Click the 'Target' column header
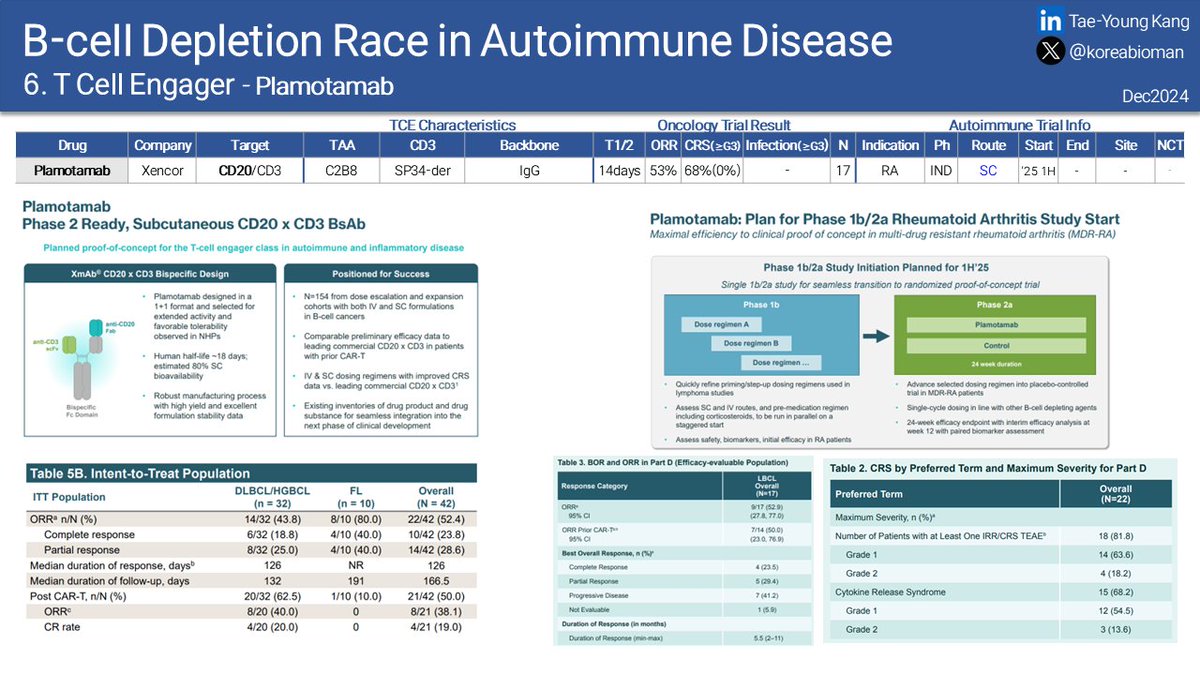1200x675 pixels. tap(249, 145)
